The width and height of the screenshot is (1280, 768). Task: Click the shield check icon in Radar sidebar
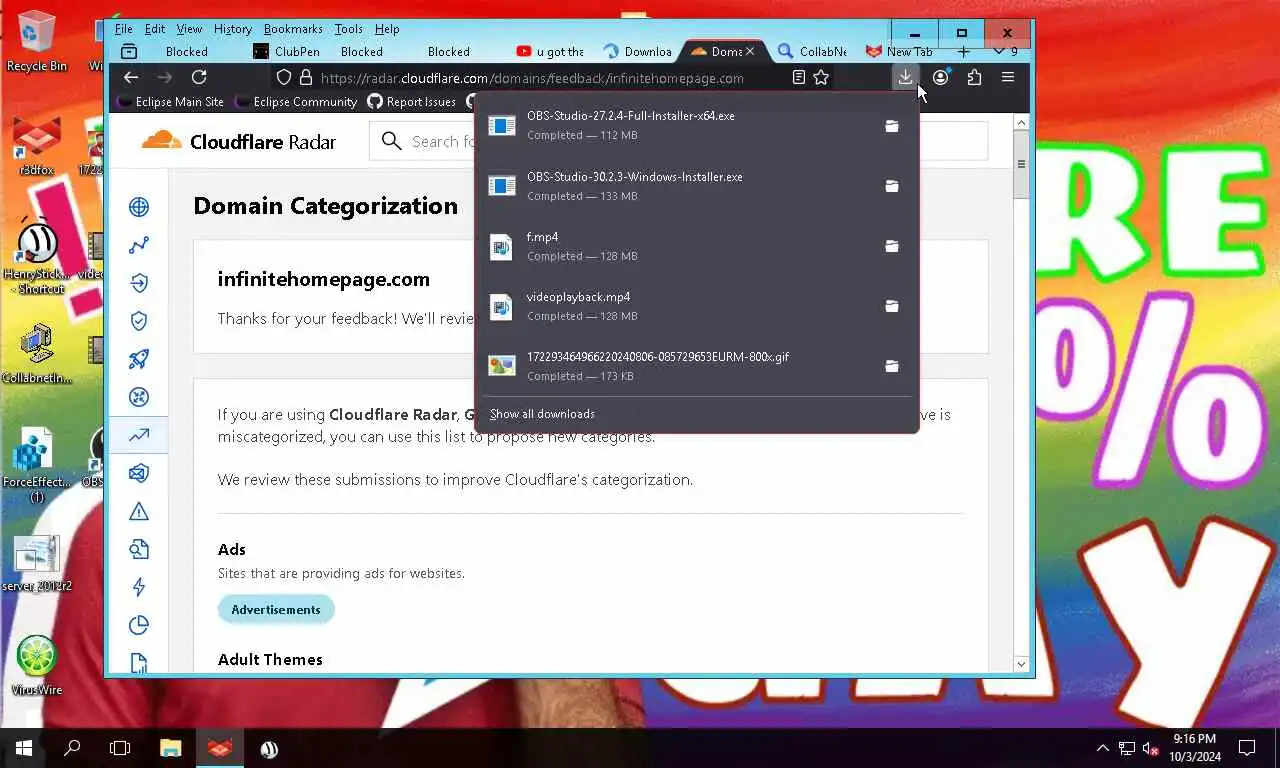tap(139, 321)
